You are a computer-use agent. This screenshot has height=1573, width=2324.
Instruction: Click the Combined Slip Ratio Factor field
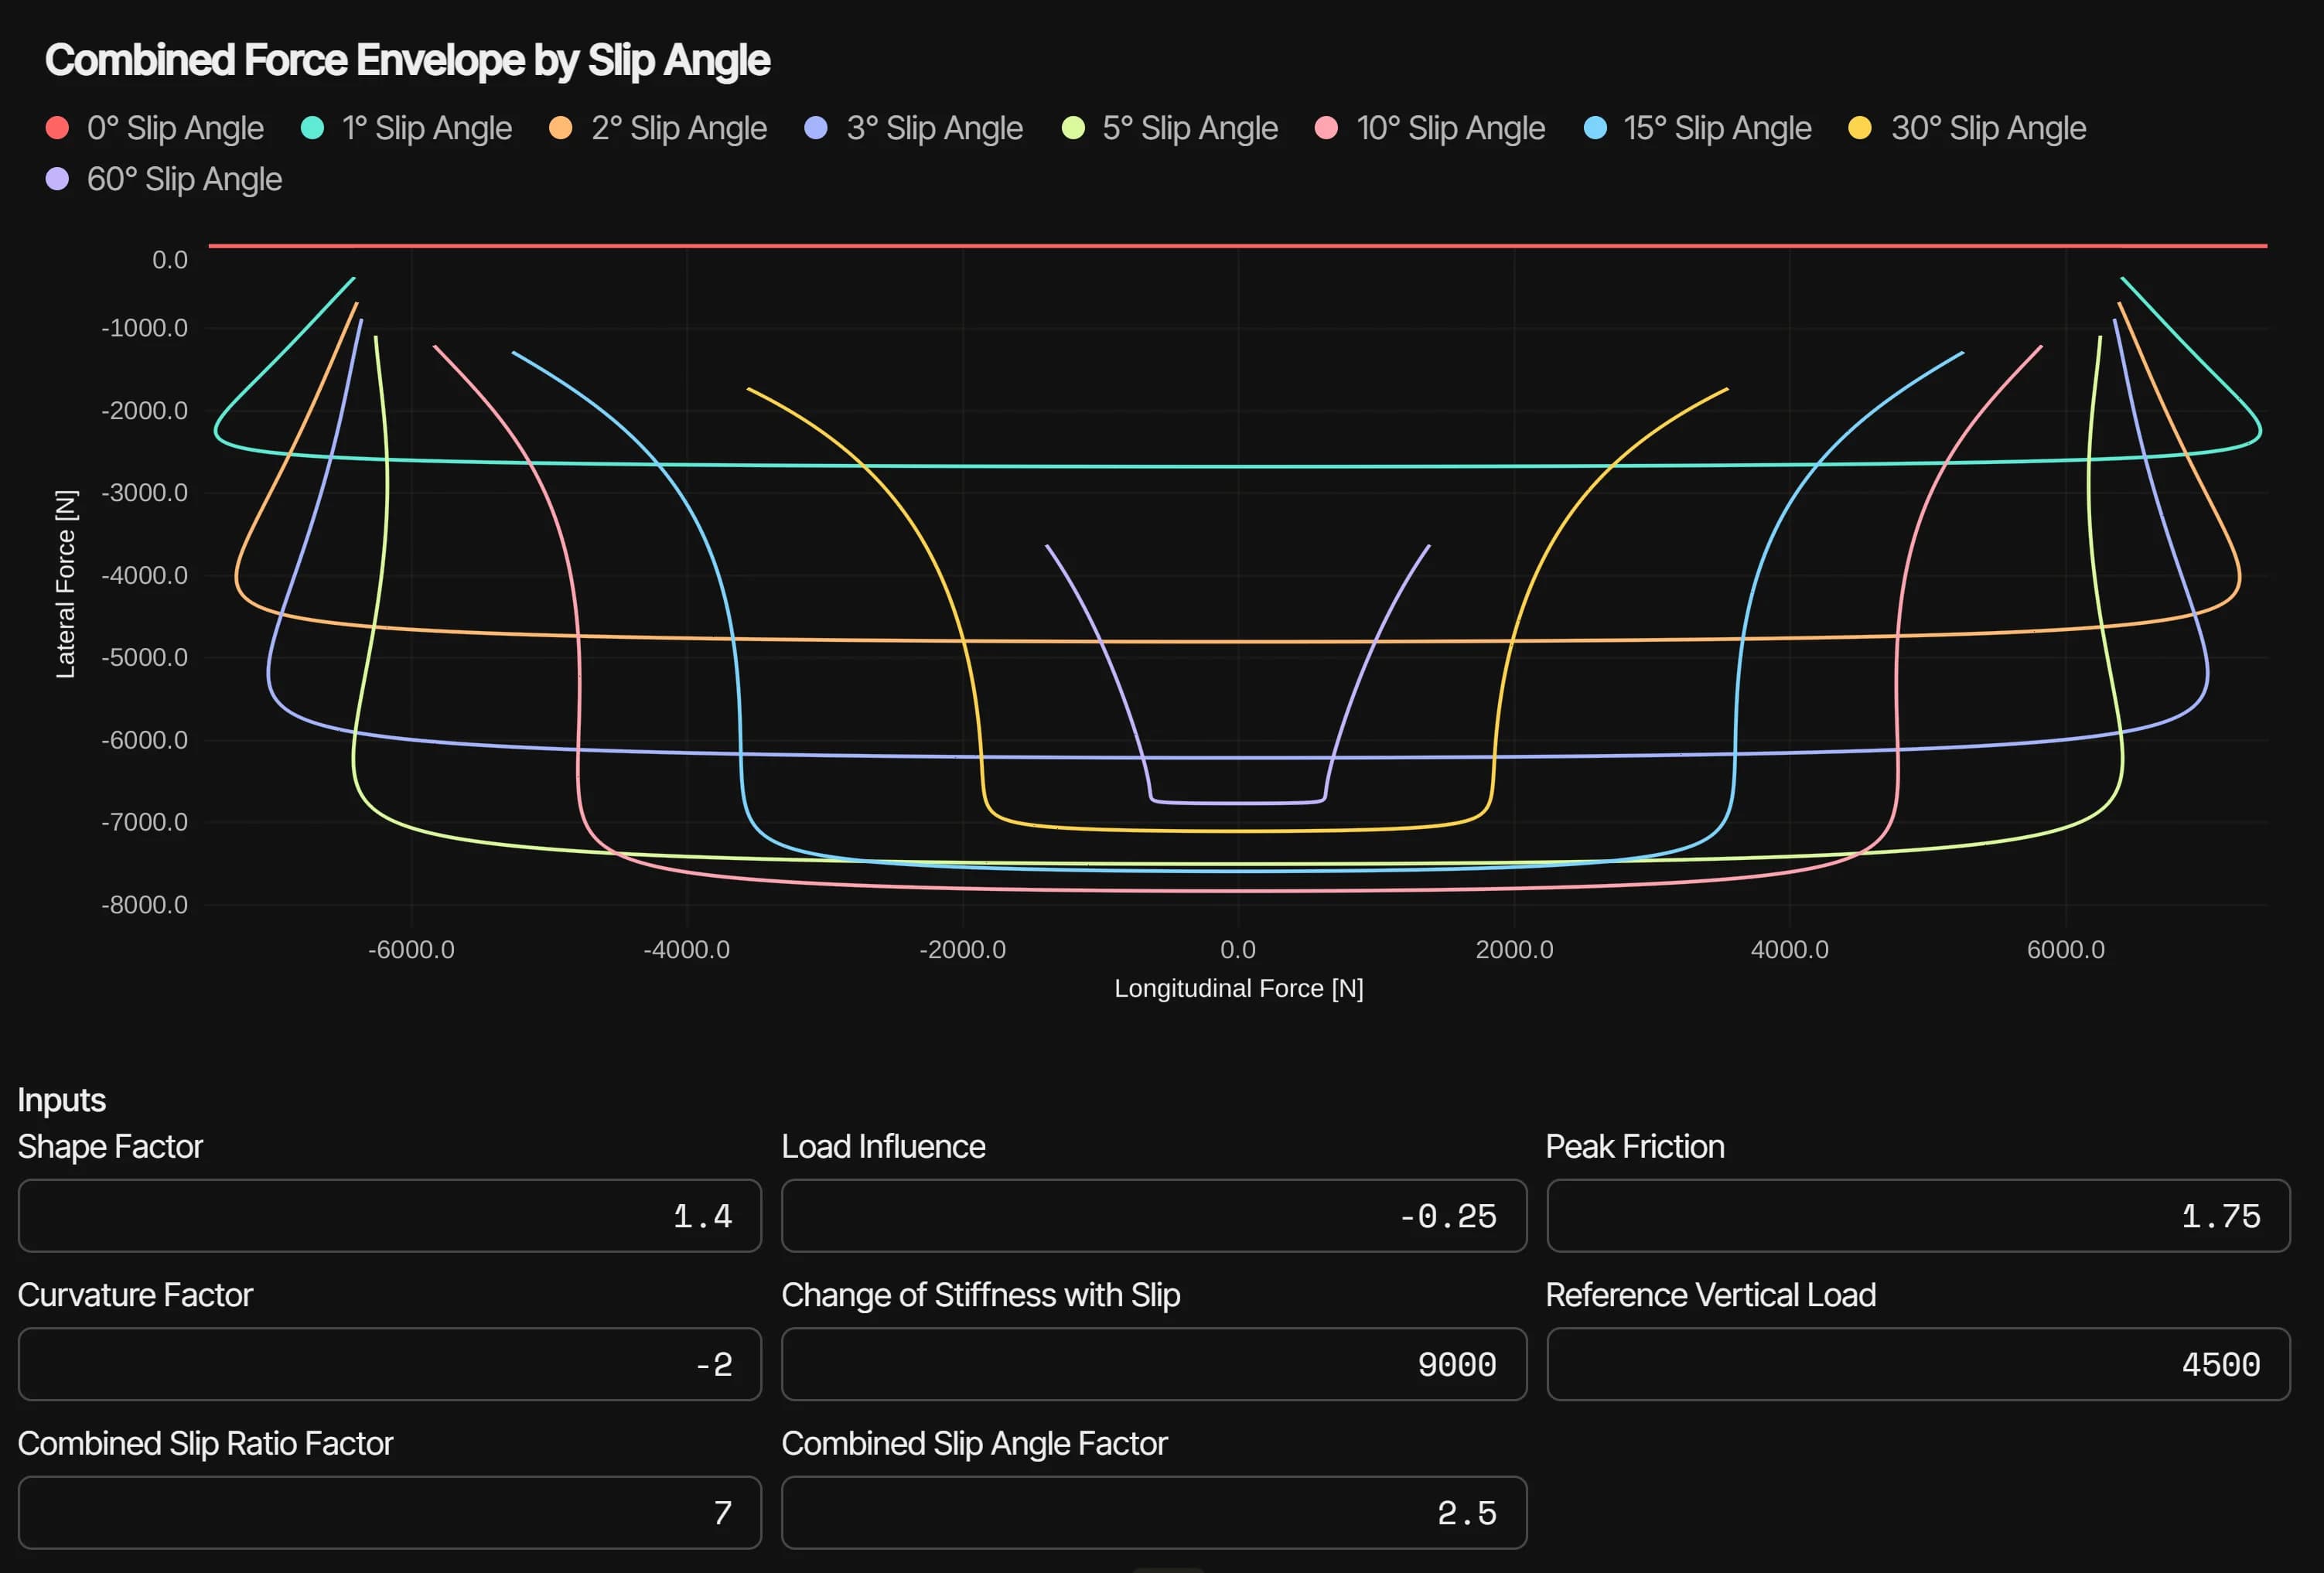coord(390,1513)
